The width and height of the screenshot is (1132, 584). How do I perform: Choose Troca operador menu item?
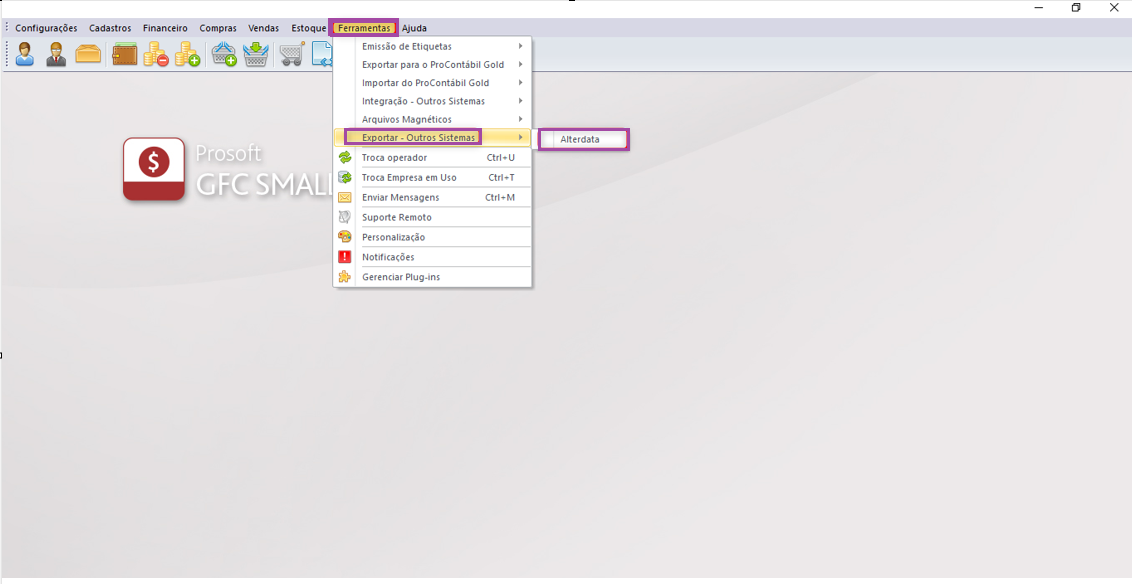tap(432, 157)
